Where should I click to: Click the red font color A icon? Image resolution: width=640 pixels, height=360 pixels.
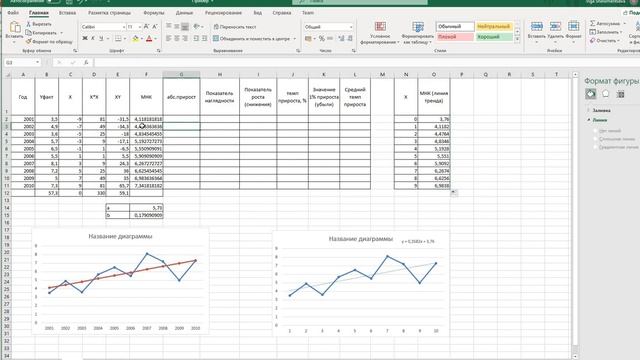pos(149,38)
